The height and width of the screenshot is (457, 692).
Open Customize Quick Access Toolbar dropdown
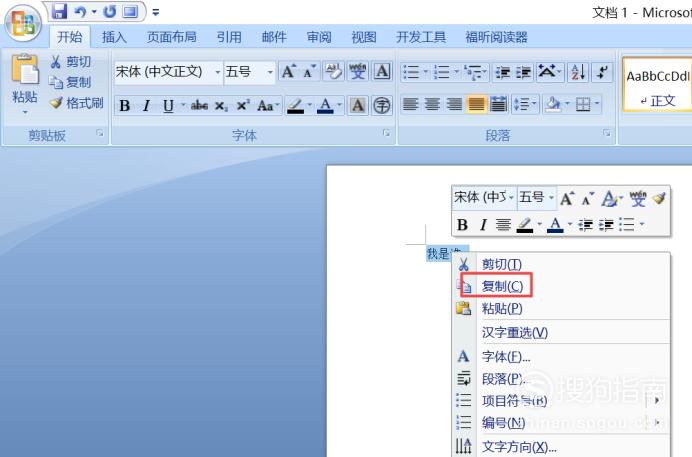point(155,12)
